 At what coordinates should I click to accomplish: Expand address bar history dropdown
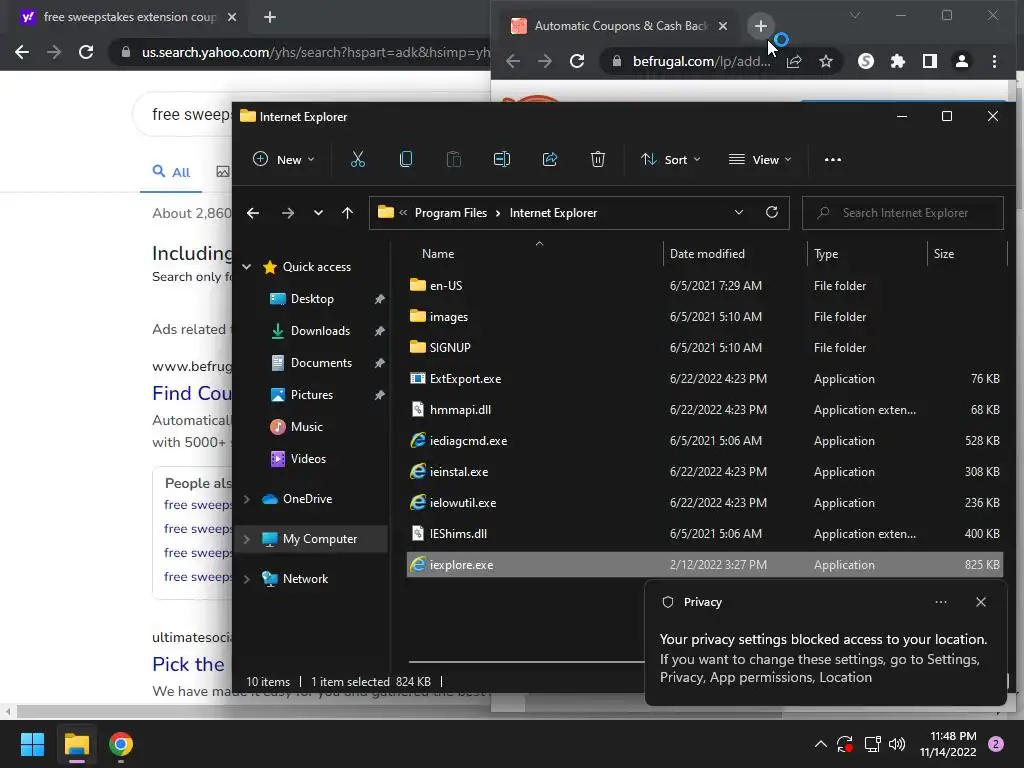click(x=739, y=212)
